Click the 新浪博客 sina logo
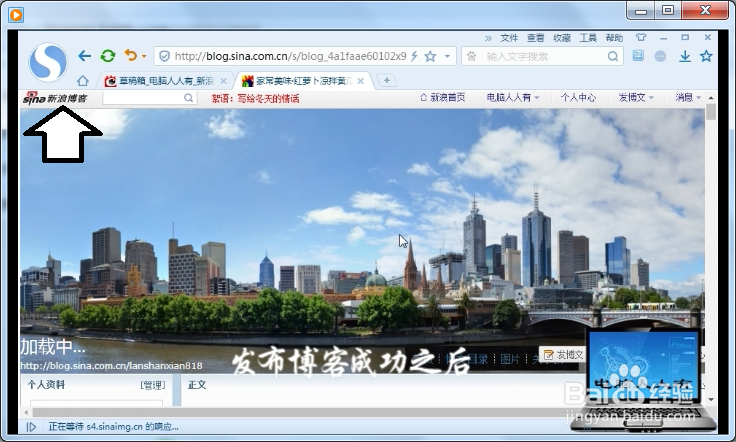 55,98
